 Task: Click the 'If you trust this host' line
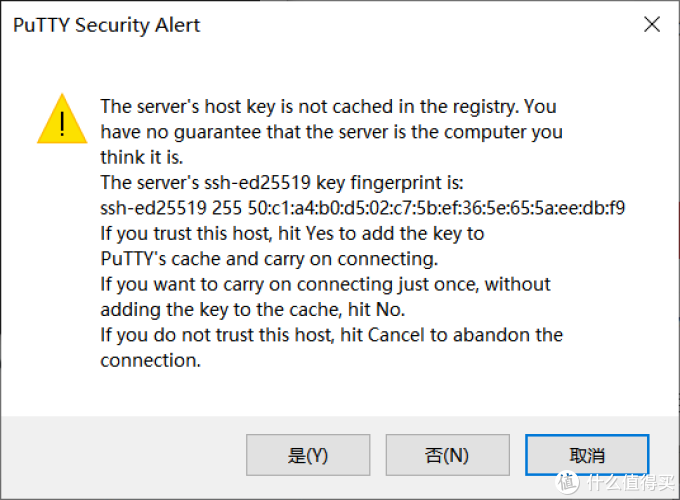point(292,234)
